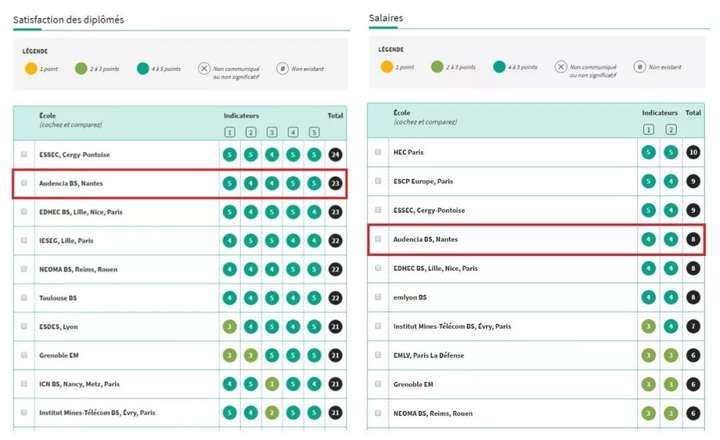Click 'Indicateurs' header in Salaires table
The width and height of the screenshot is (720, 440).
(660, 113)
